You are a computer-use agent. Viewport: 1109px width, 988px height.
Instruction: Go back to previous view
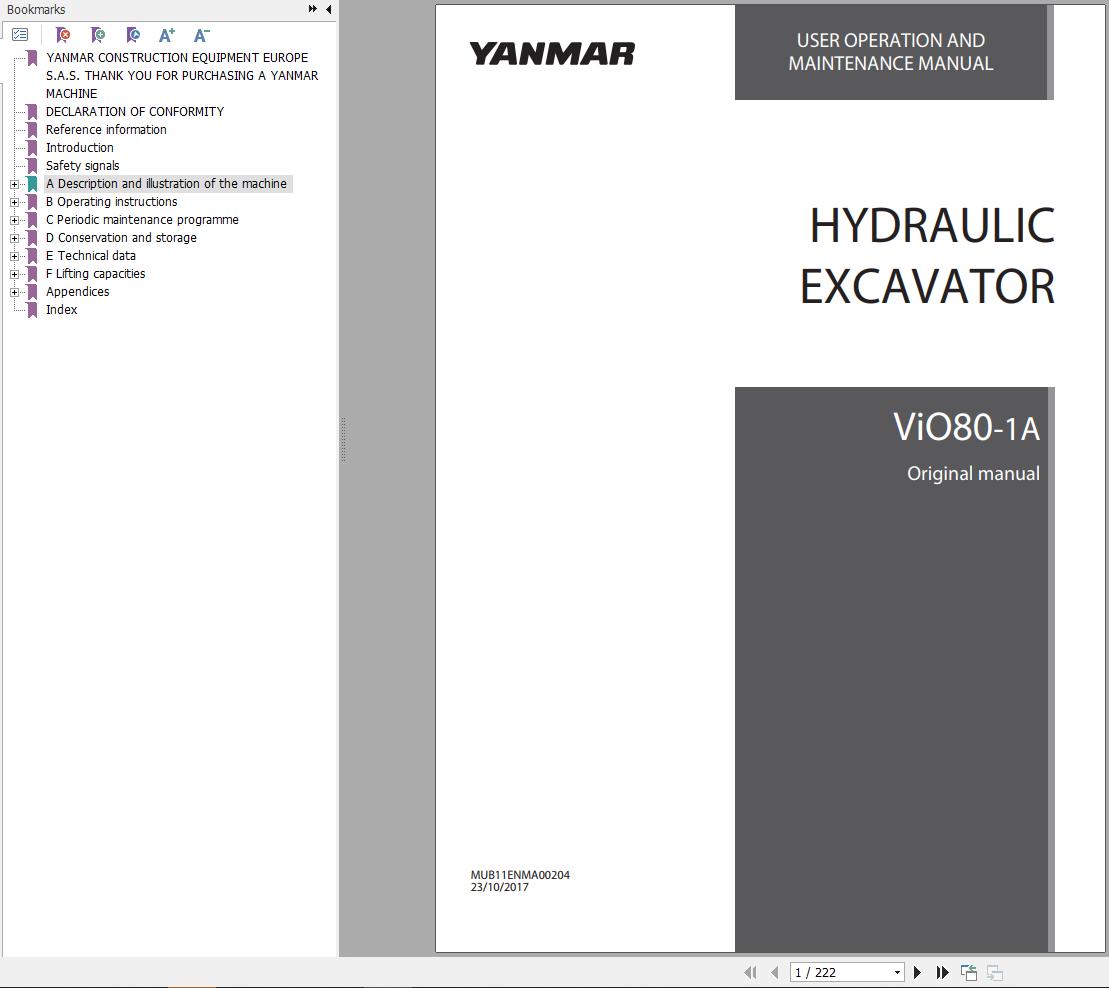click(968, 971)
